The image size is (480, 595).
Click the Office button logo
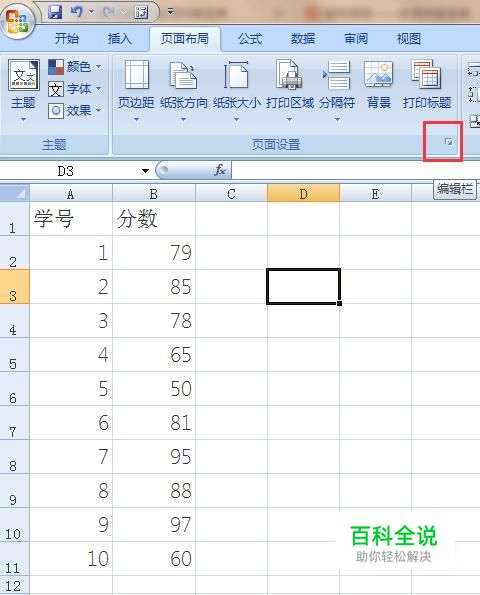[x=17, y=21]
